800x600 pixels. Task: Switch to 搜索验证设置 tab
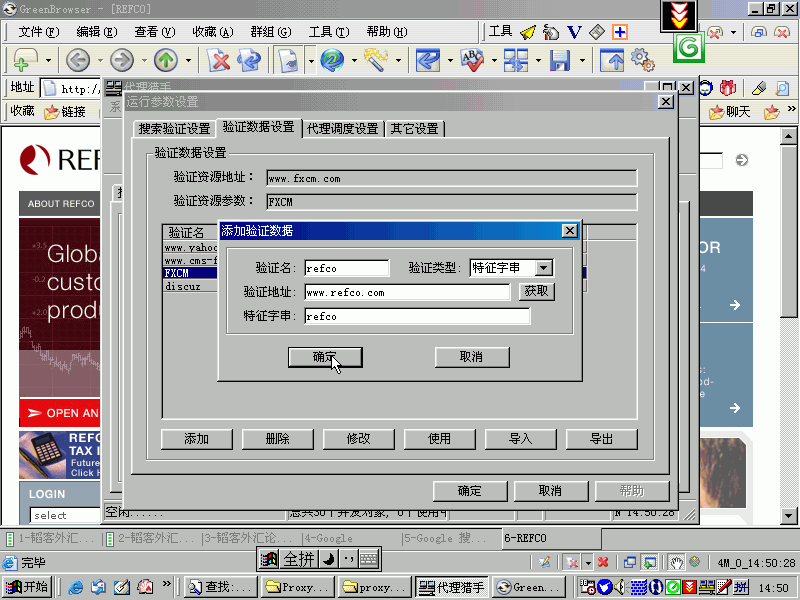174,129
